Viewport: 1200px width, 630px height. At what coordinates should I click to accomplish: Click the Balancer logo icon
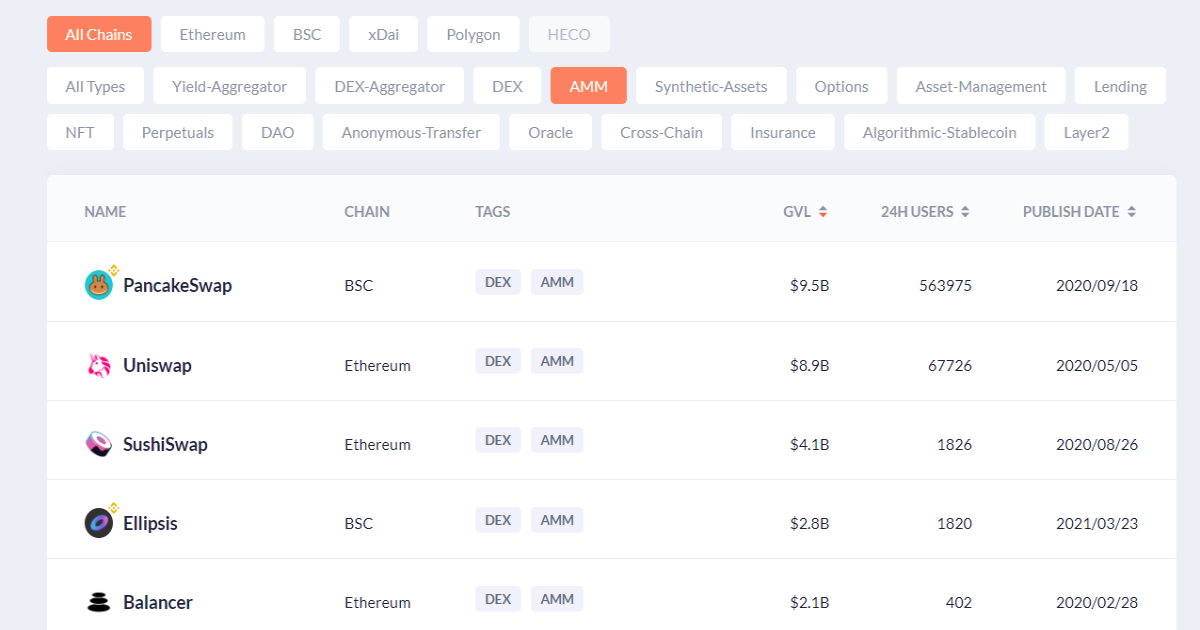coord(99,602)
